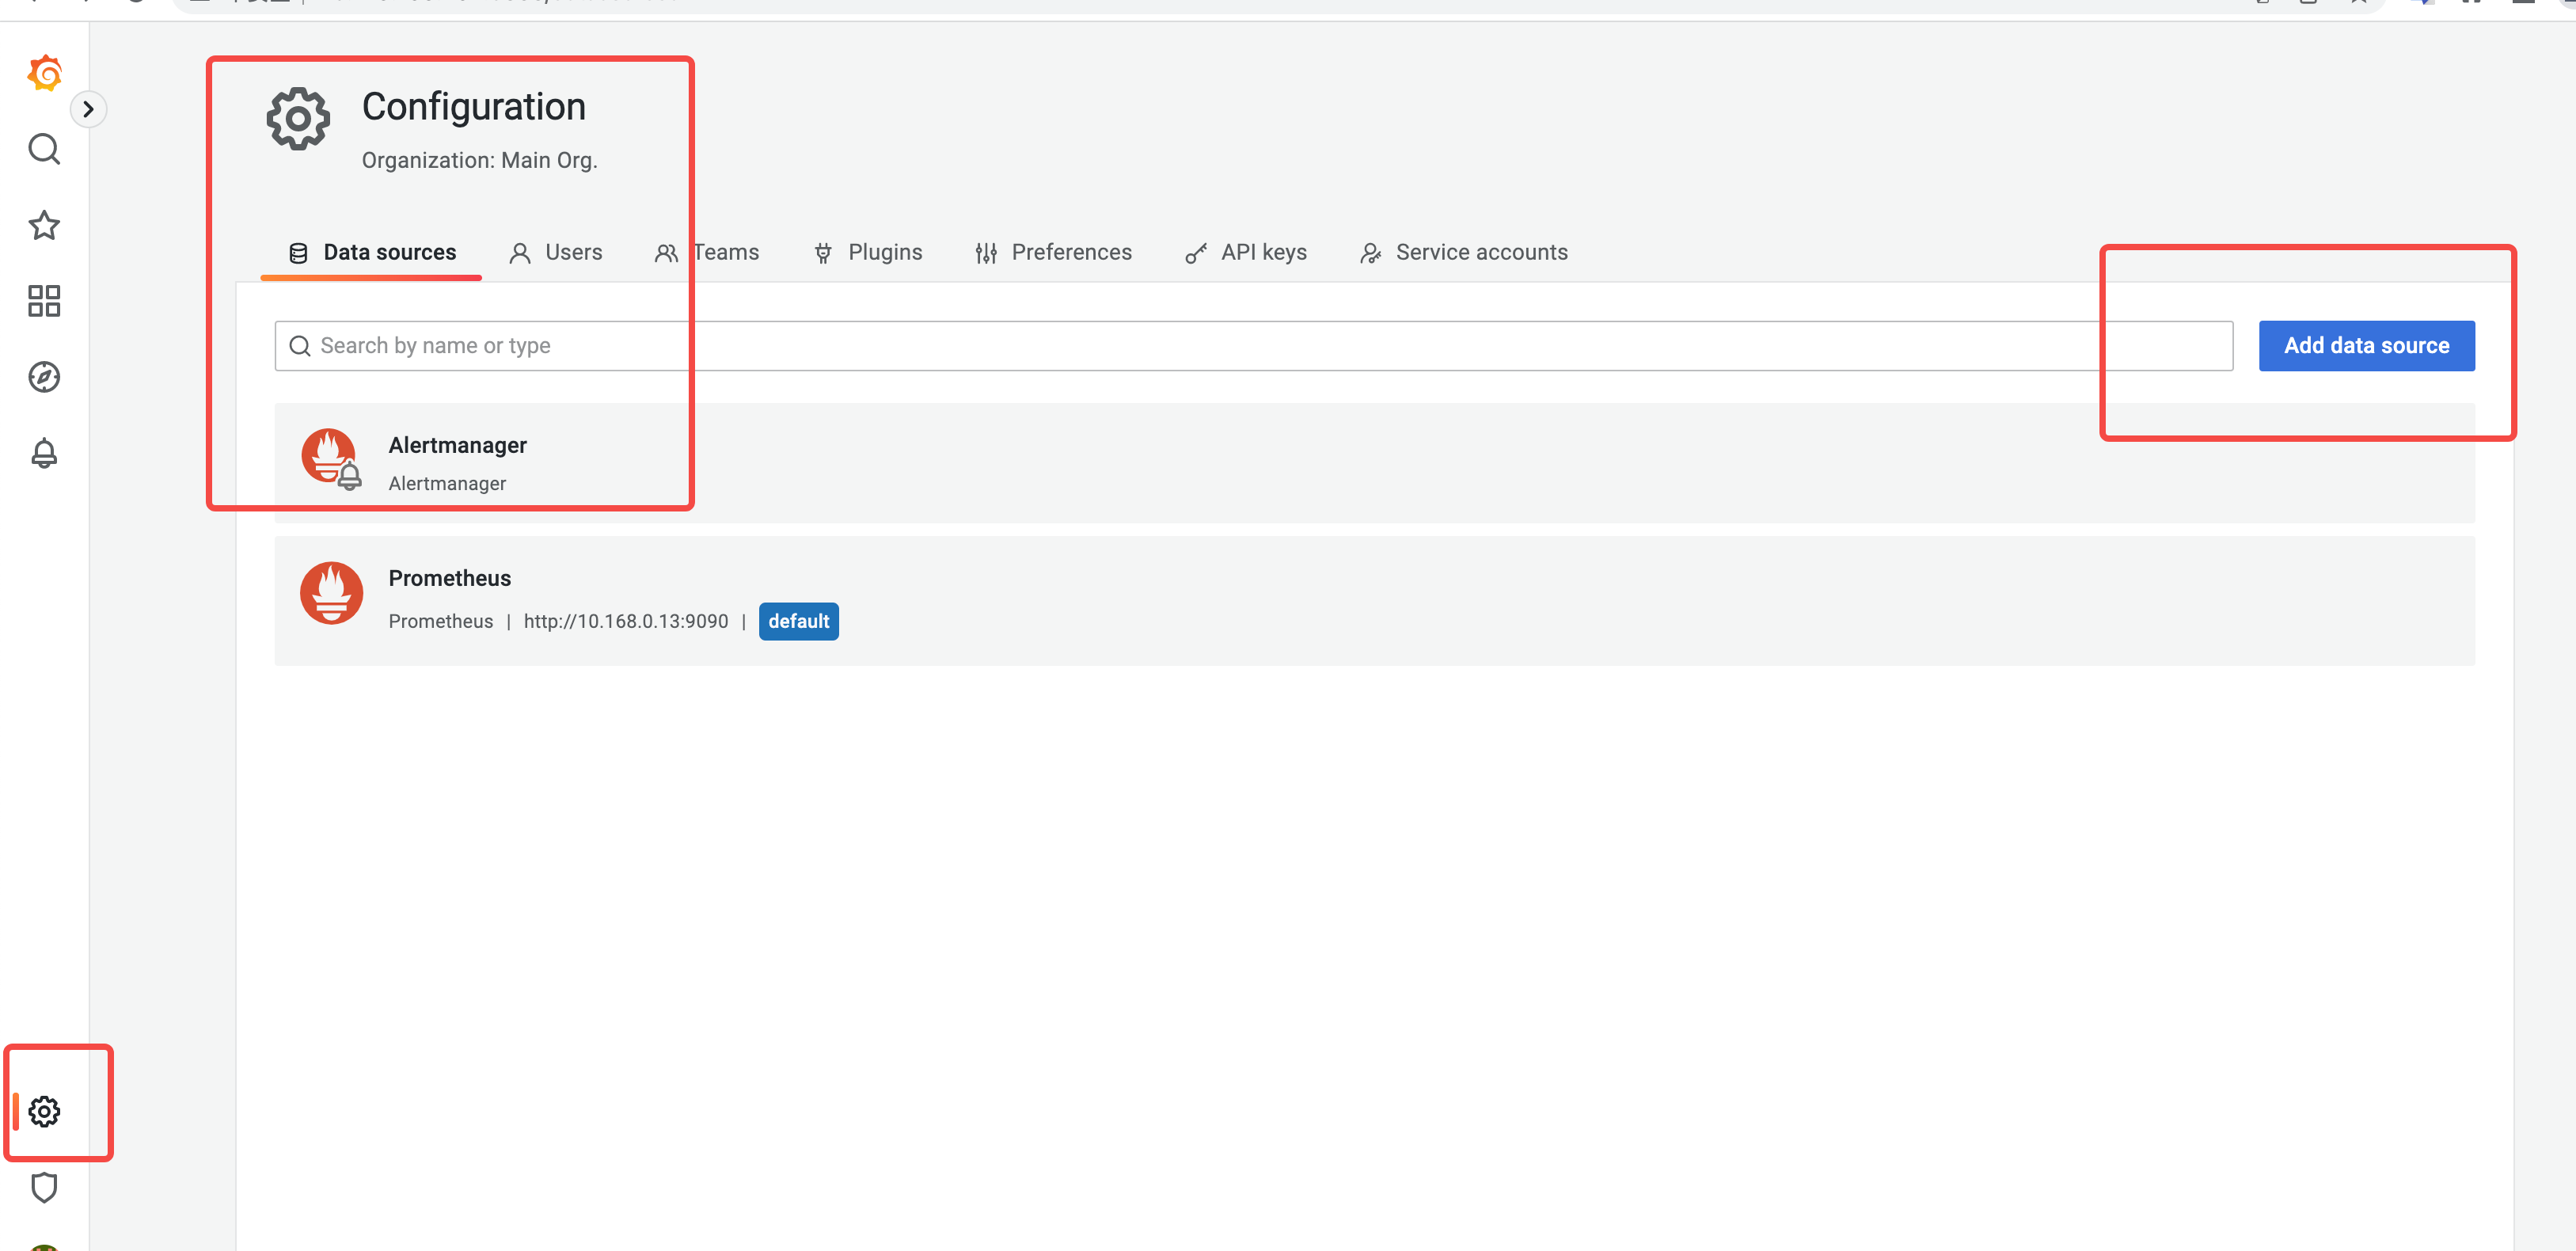Screen dimensions: 2576x1251
Task: Switch to the Teams tab
Action: pos(707,253)
